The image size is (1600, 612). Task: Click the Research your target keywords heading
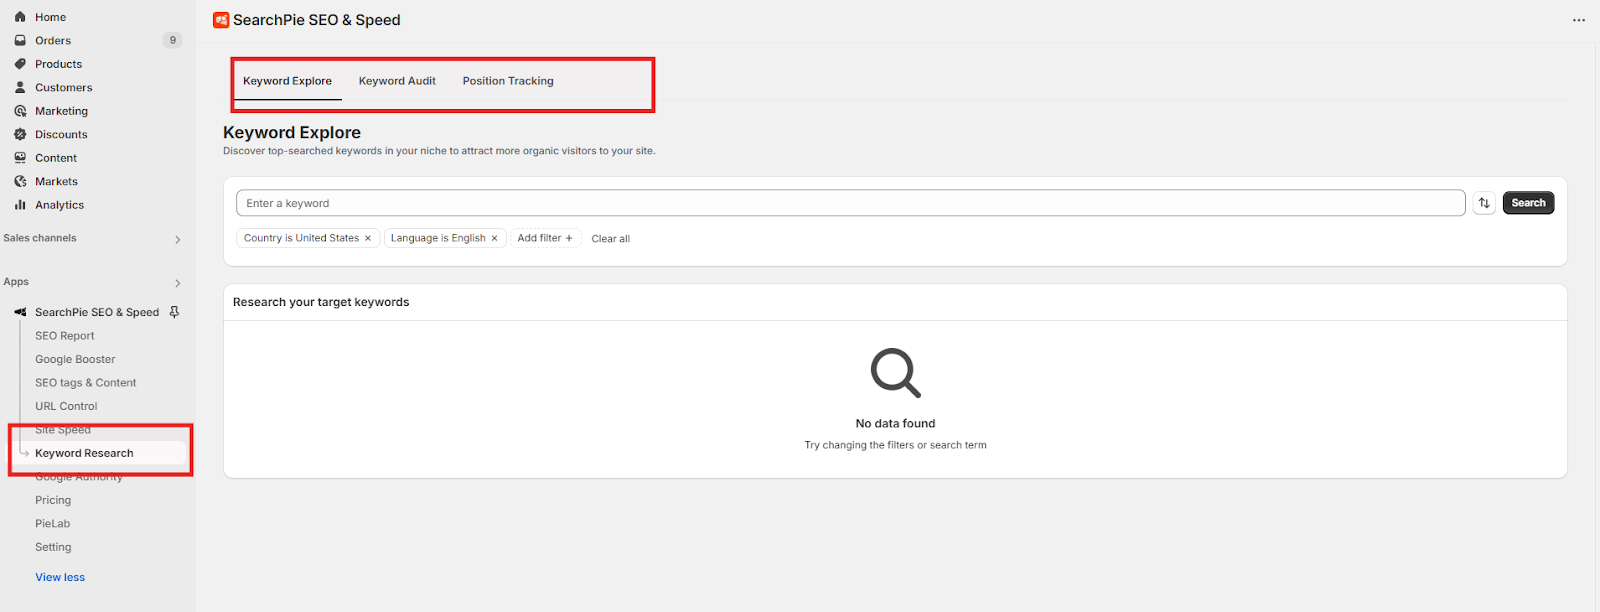click(x=321, y=302)
